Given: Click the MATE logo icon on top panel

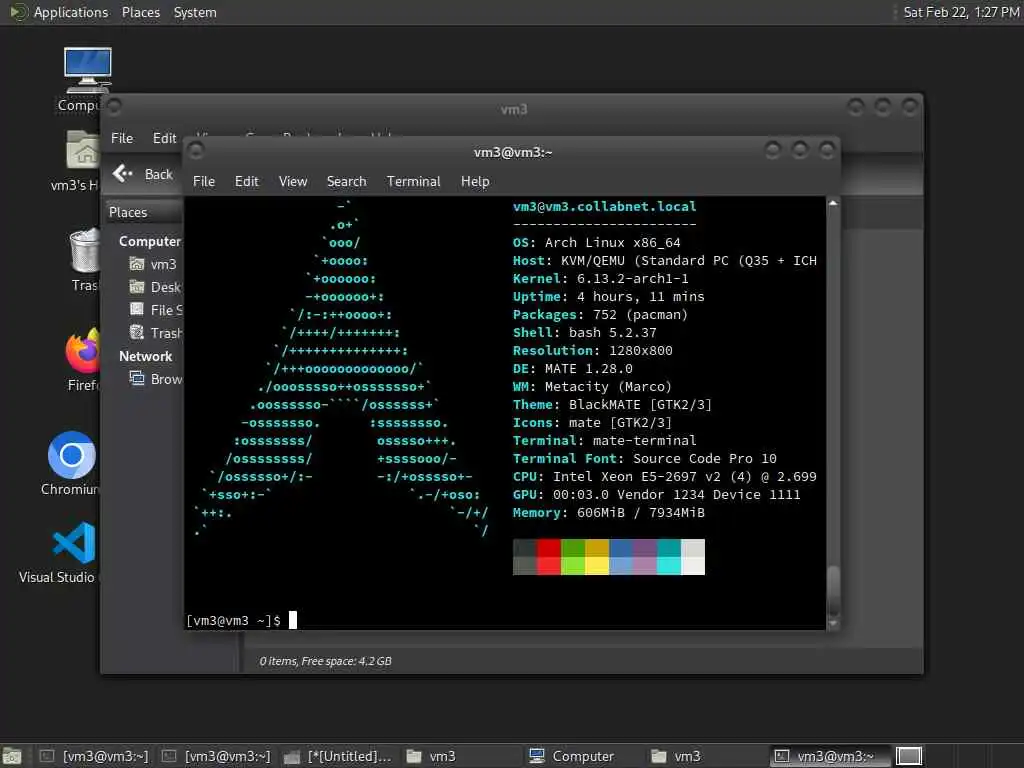Looking at the screenshot, I should pos(18,12).
